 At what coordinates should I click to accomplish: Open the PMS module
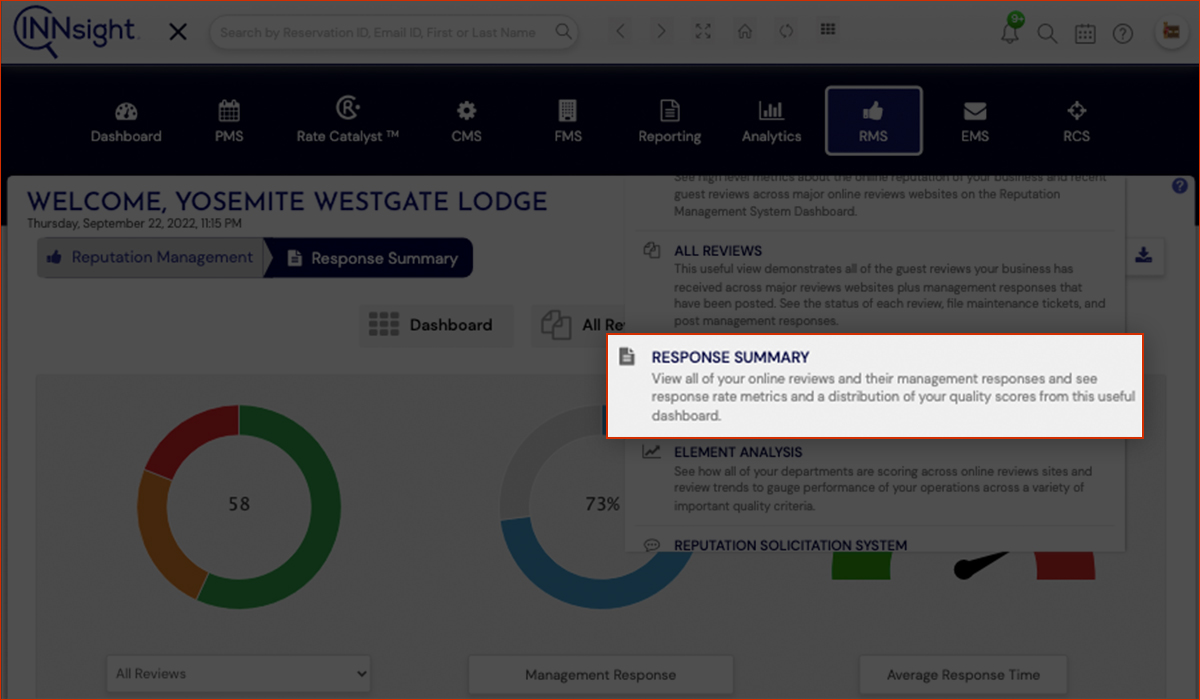229,121
